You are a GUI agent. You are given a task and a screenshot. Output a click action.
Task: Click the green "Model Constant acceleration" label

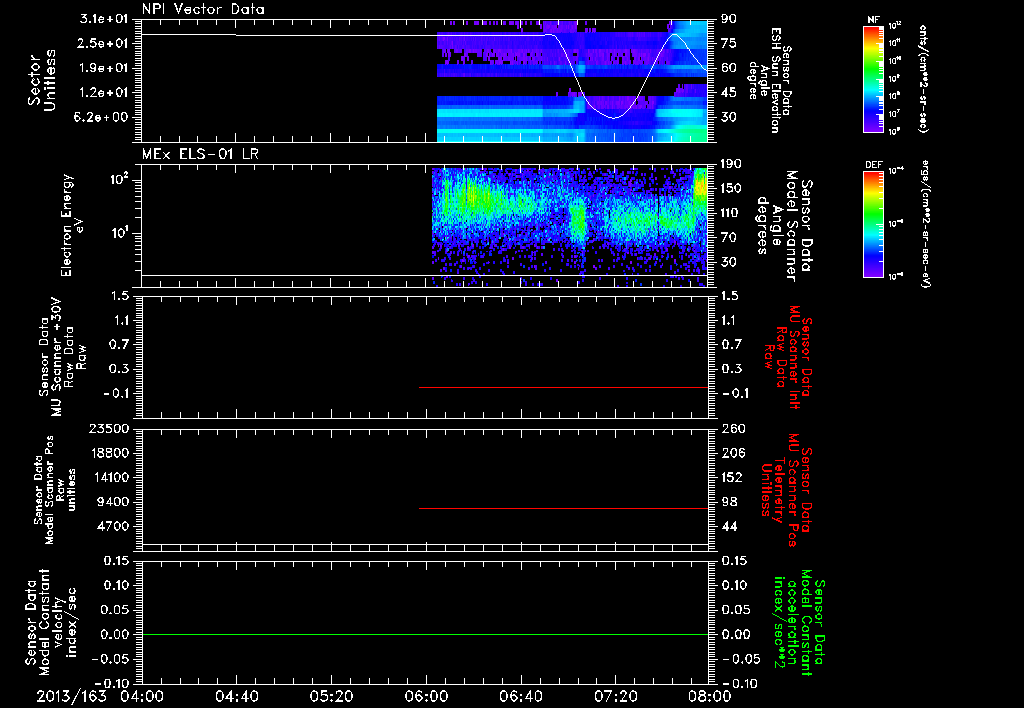798,623
